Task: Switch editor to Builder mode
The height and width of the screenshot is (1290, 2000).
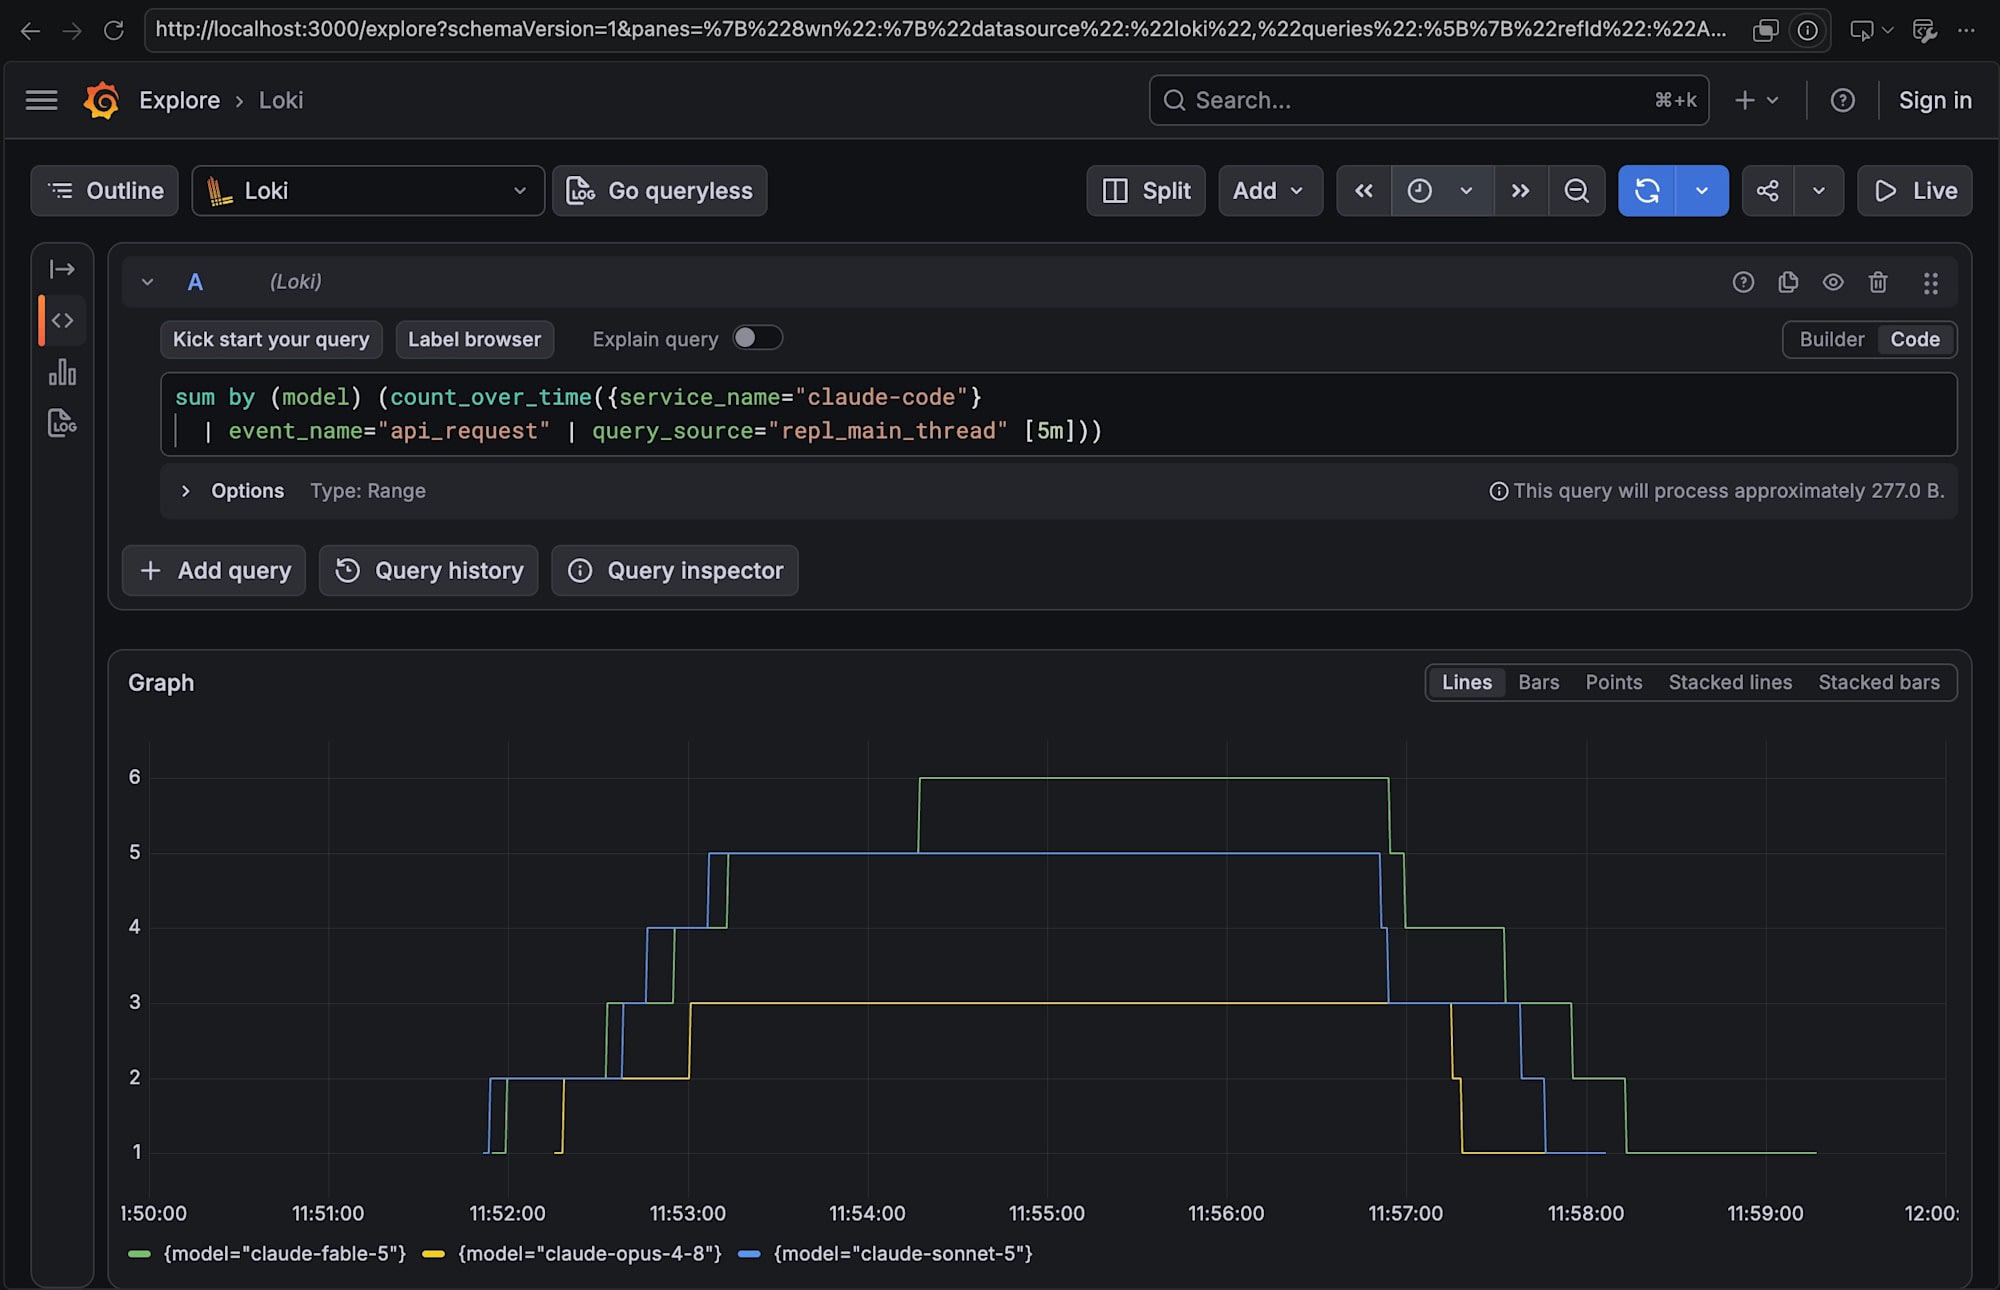Action: tap(1832, 339)
